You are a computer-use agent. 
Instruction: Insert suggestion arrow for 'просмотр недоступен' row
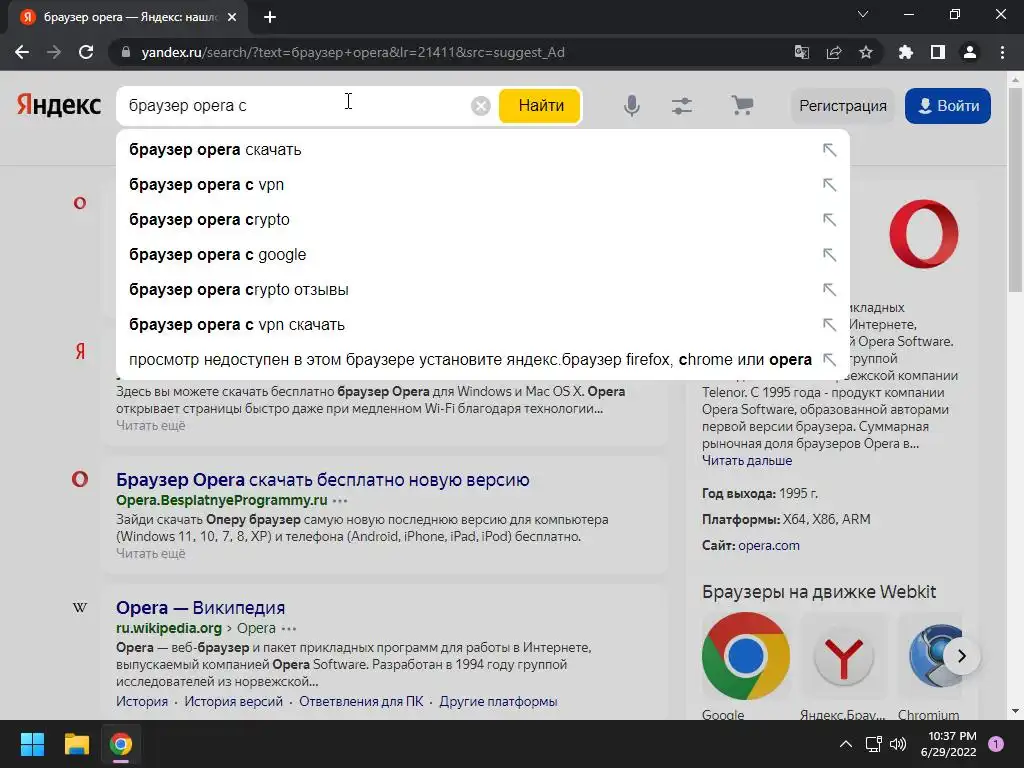[829, 359]
